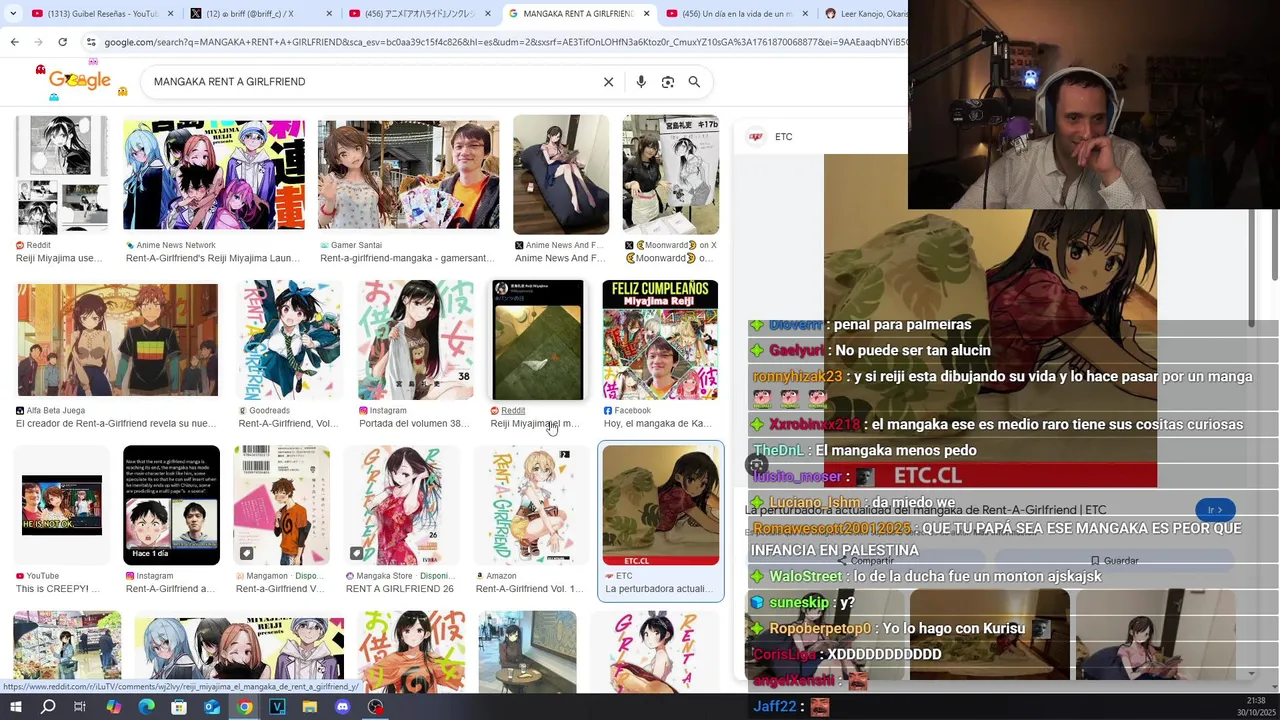The height and width of the screenshot is (720, 1280).
Task: Submit search with magnifying glass icon
Action: tap(694, 82)
